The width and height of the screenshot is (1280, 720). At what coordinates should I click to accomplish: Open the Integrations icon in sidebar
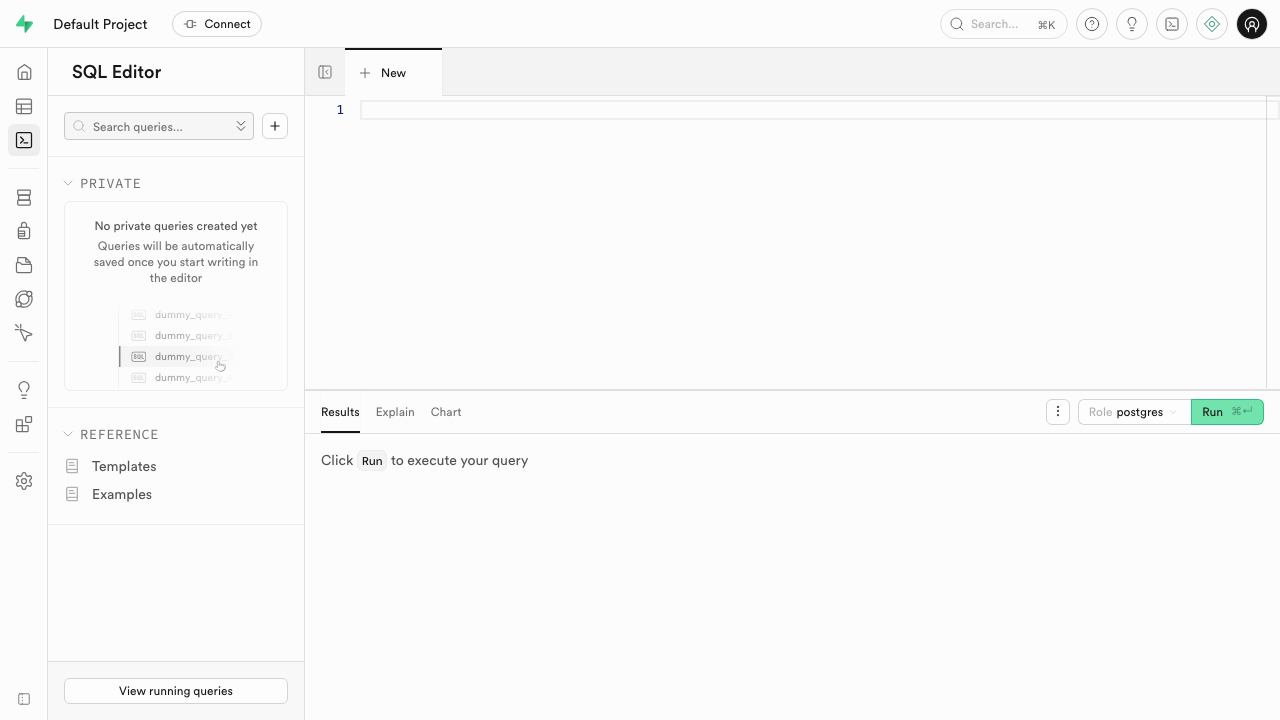[24, 424]
